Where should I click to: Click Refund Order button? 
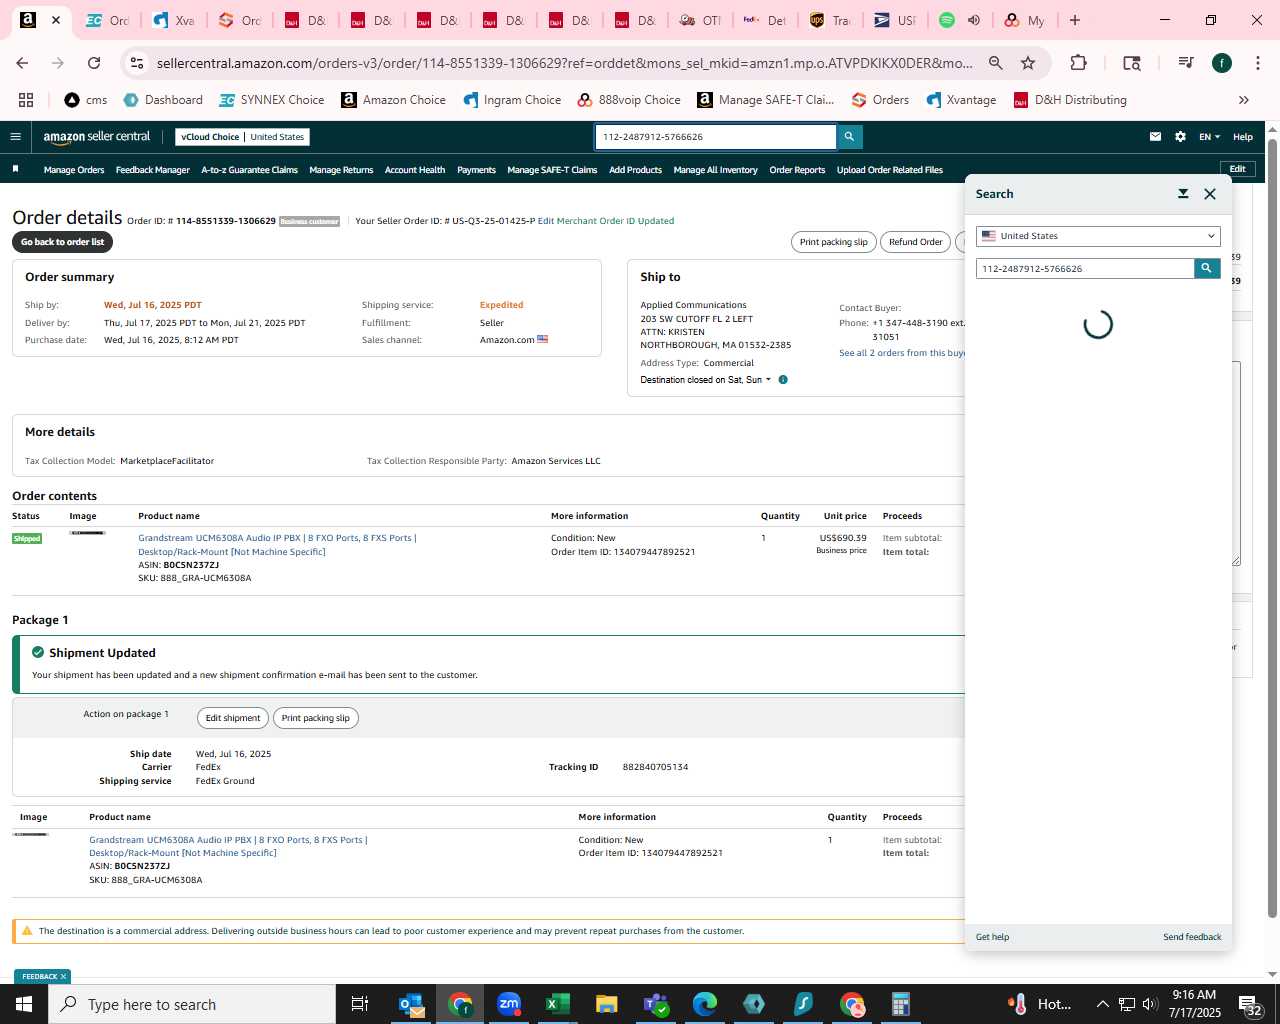pyautogui.click(x=915, y=242)
